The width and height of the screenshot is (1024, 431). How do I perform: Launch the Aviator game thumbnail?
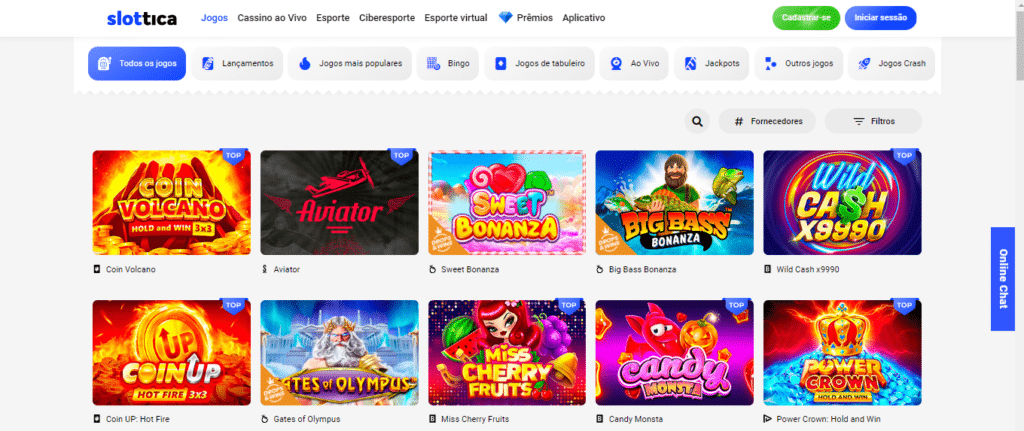(340, 202)
